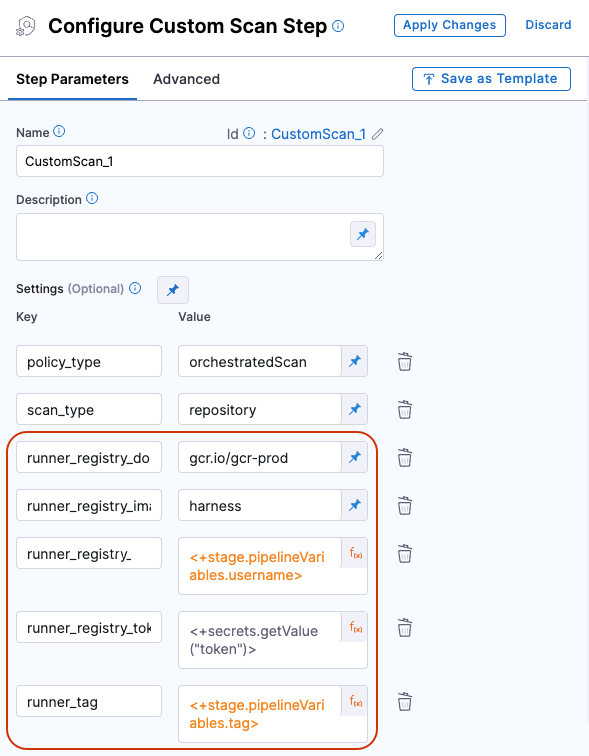The width and height of the screenshot is (589, 756).
Task: Switch to the Advanced tab
Action: 187,79
